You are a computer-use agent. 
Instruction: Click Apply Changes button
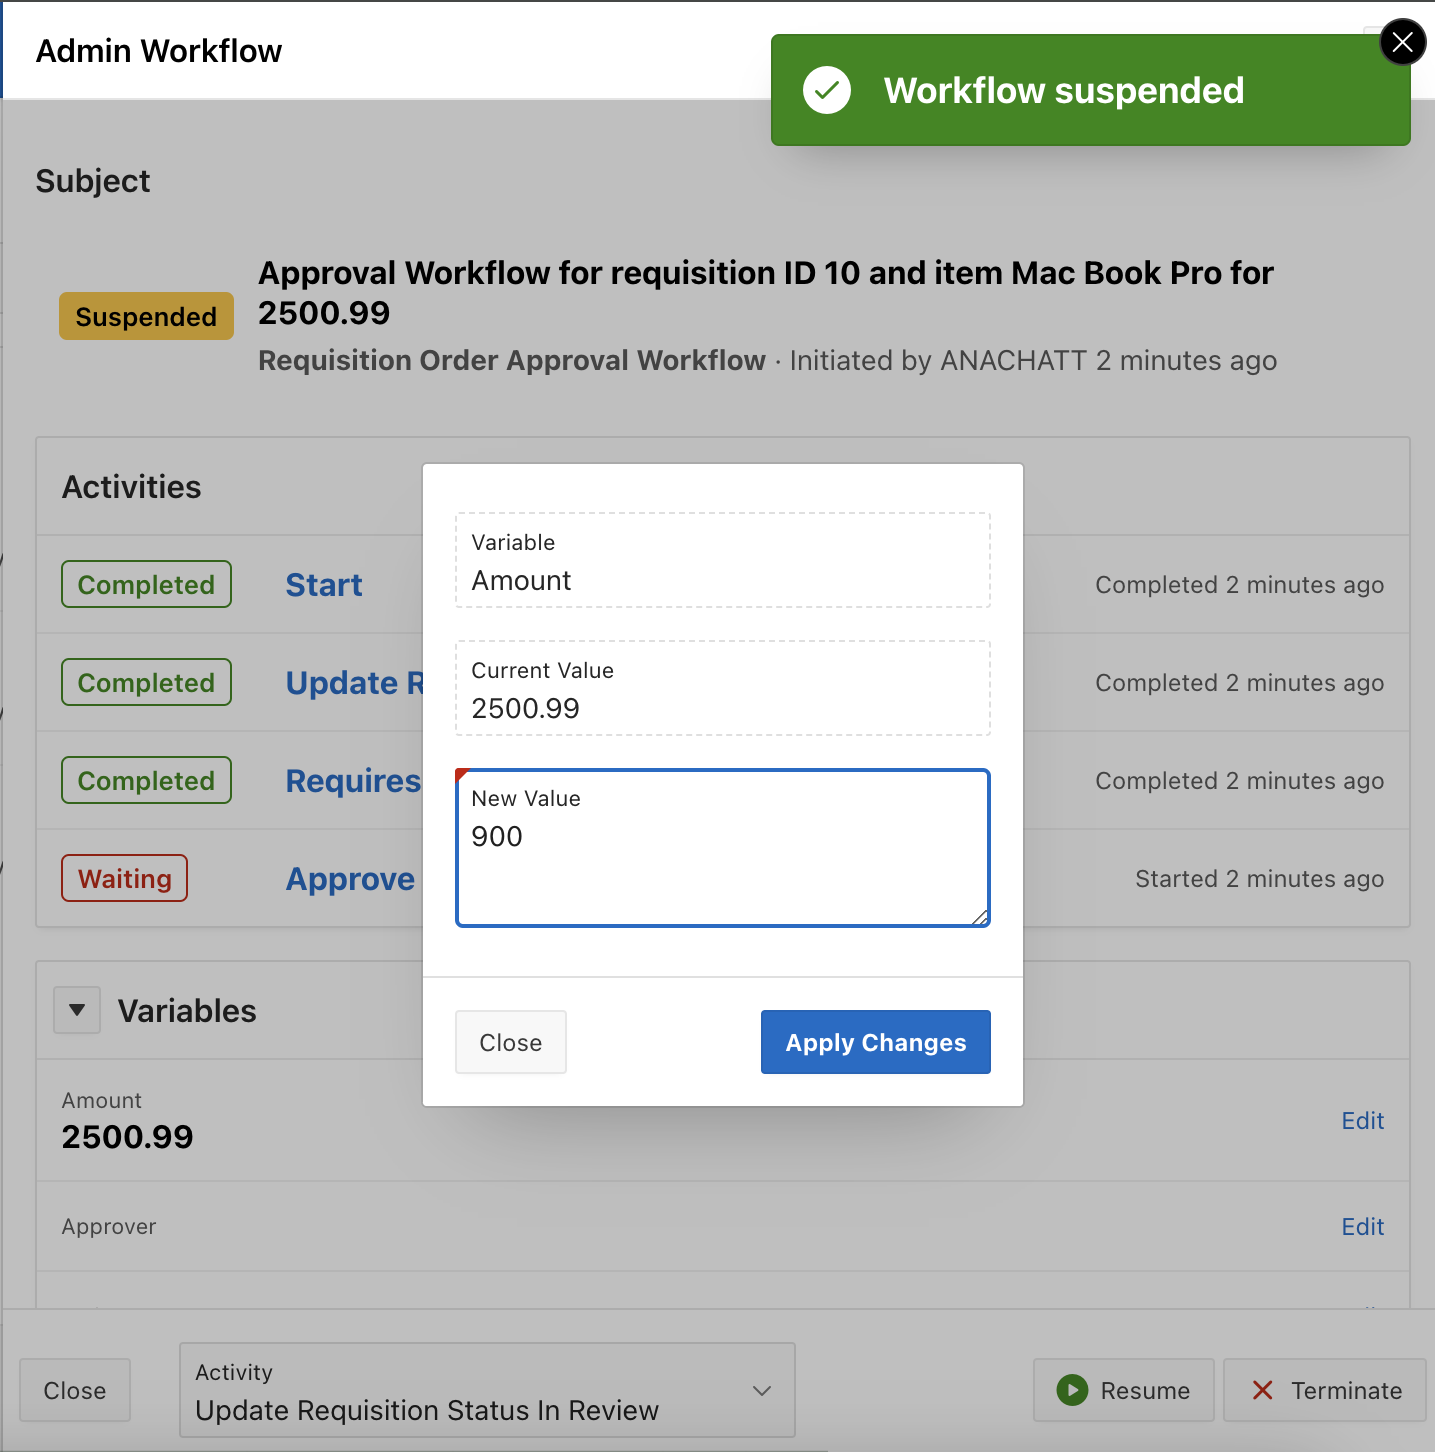[x=875, y=1042]
